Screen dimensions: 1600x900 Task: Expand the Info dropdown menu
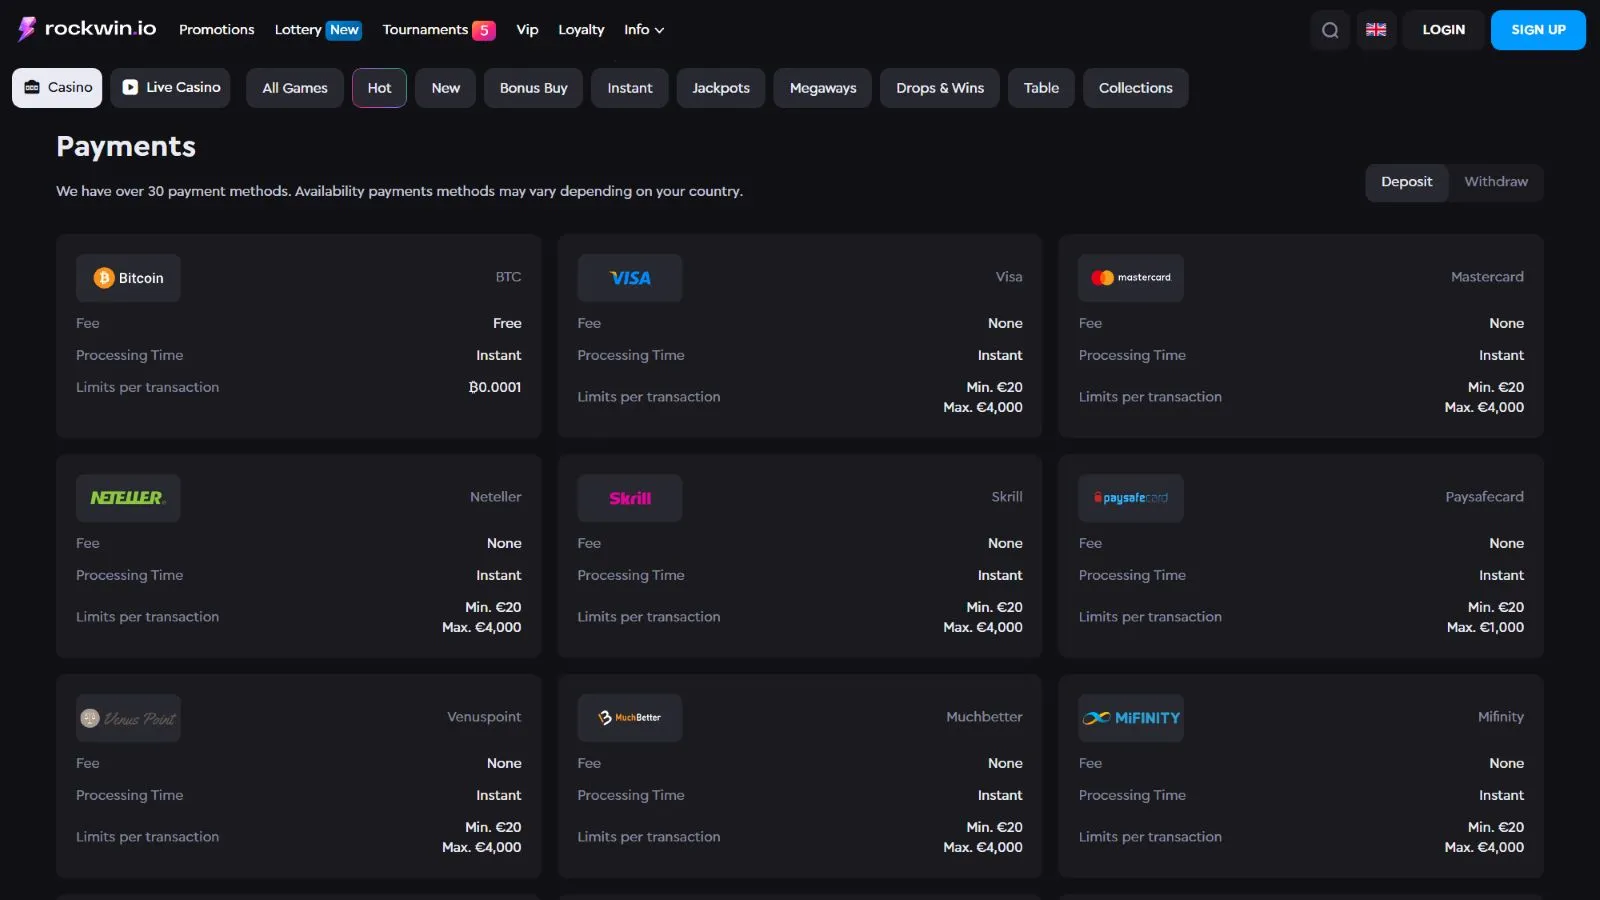644,30
